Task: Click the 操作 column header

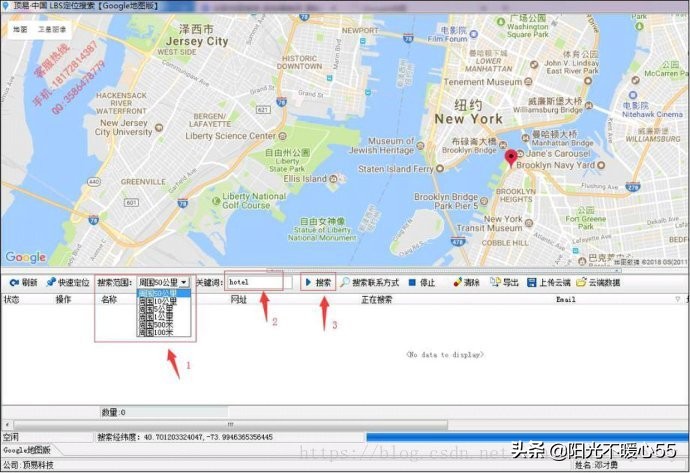Action: click(x=63, y=300)
